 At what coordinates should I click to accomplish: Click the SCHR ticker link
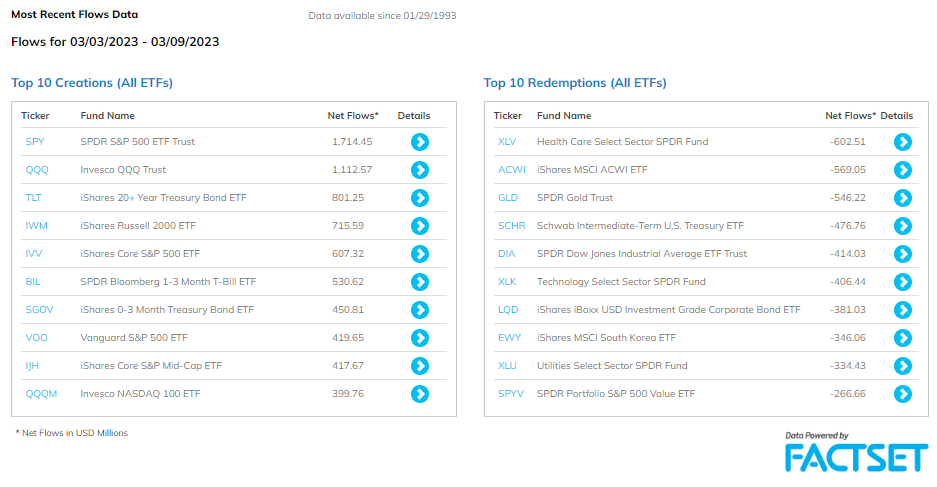(x=512, y=226)
